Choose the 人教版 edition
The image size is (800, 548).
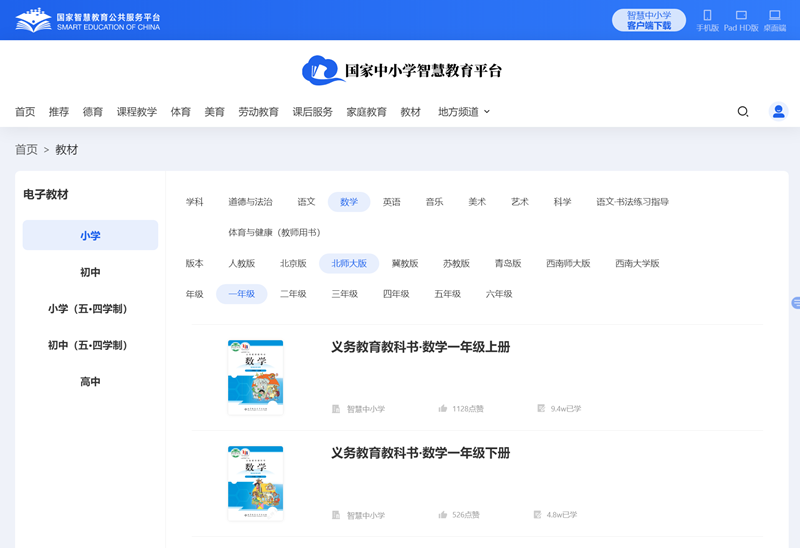241,263
